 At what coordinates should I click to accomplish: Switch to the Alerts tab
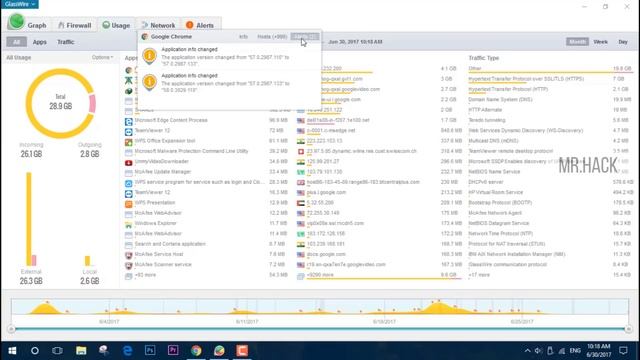click(x=200, y=25)
